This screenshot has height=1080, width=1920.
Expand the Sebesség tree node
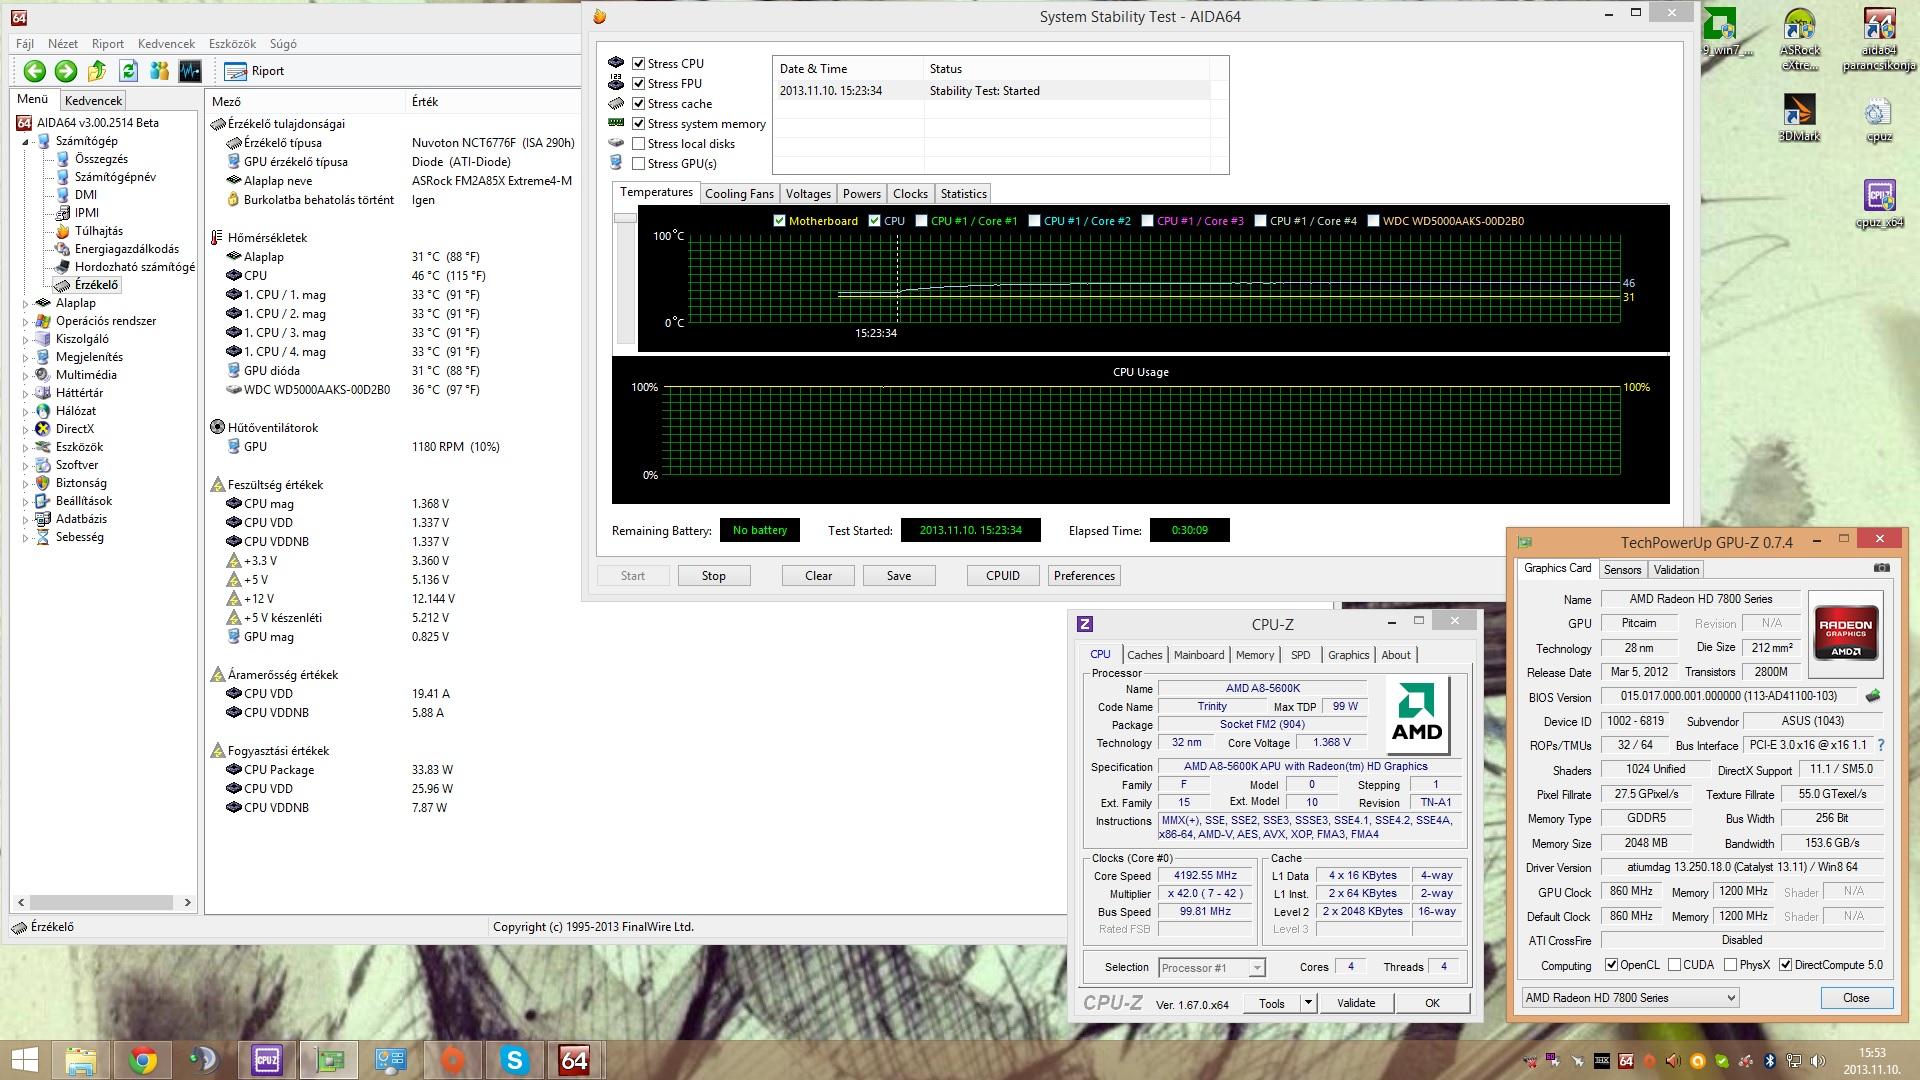(26, 537)
